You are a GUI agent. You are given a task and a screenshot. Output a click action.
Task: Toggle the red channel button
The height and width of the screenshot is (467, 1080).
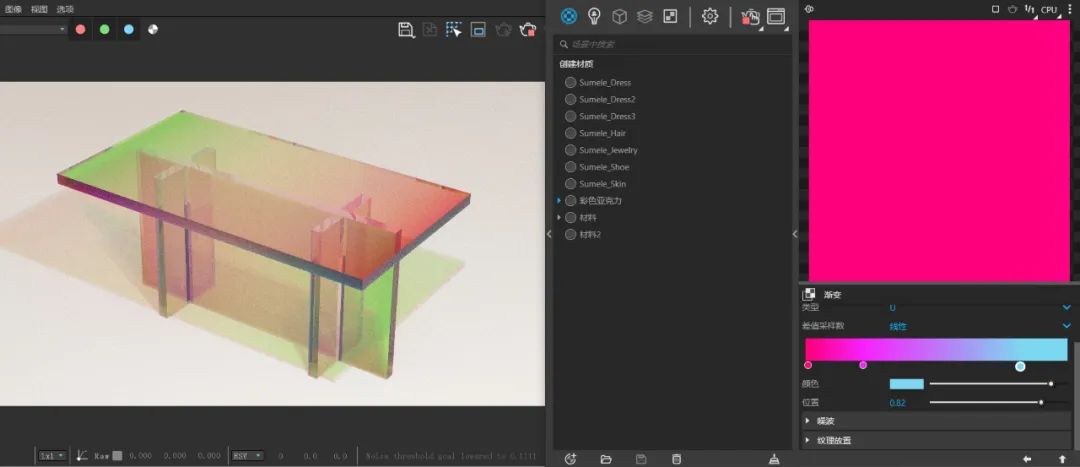tap(81, 30)
